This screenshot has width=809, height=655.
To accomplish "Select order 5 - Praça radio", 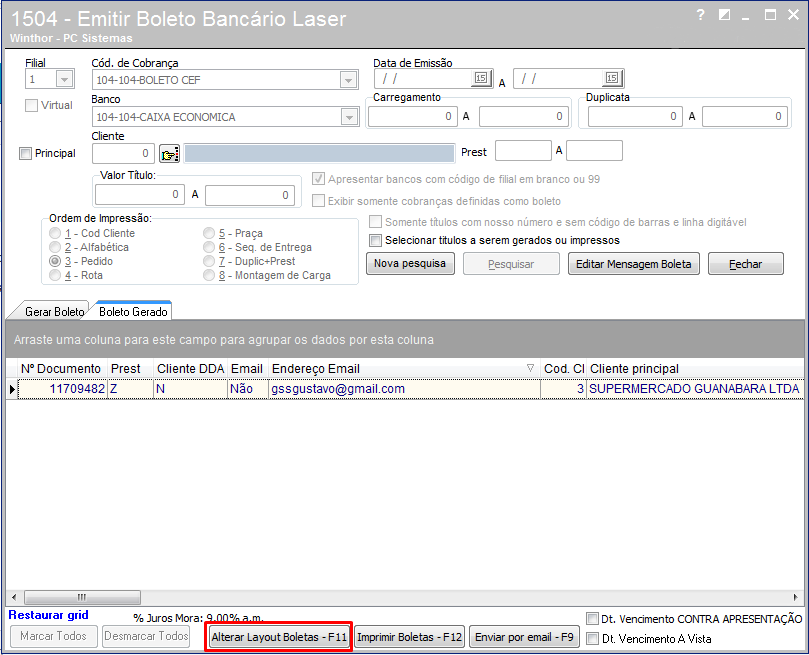I will click(209, 233).
